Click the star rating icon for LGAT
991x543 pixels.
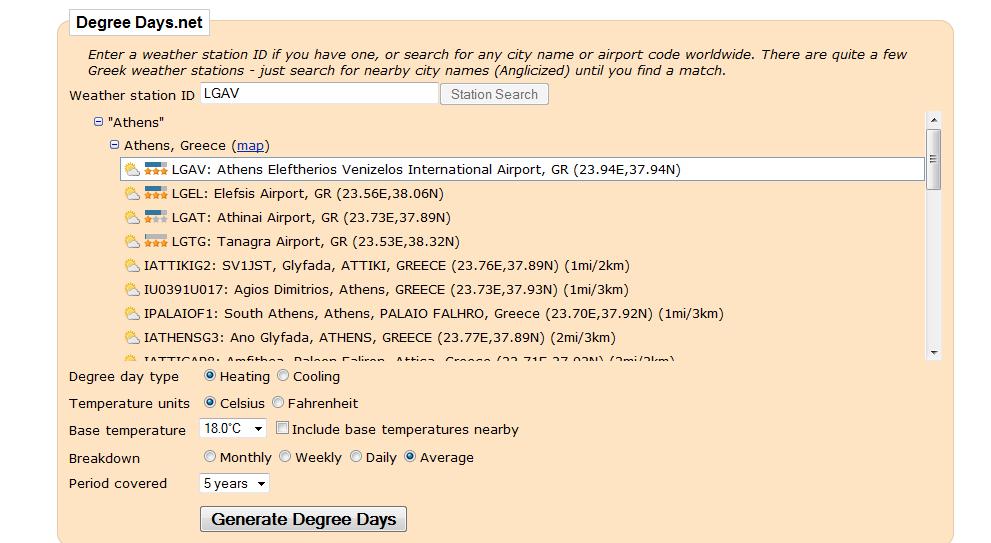pyautogui.click(x=155, y=217)
